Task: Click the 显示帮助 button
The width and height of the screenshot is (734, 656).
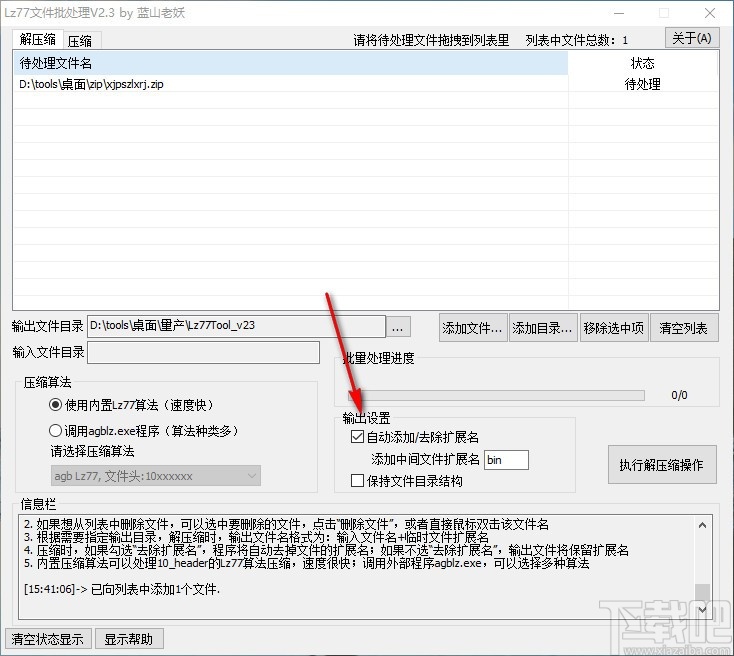Action: click(129, 639)
